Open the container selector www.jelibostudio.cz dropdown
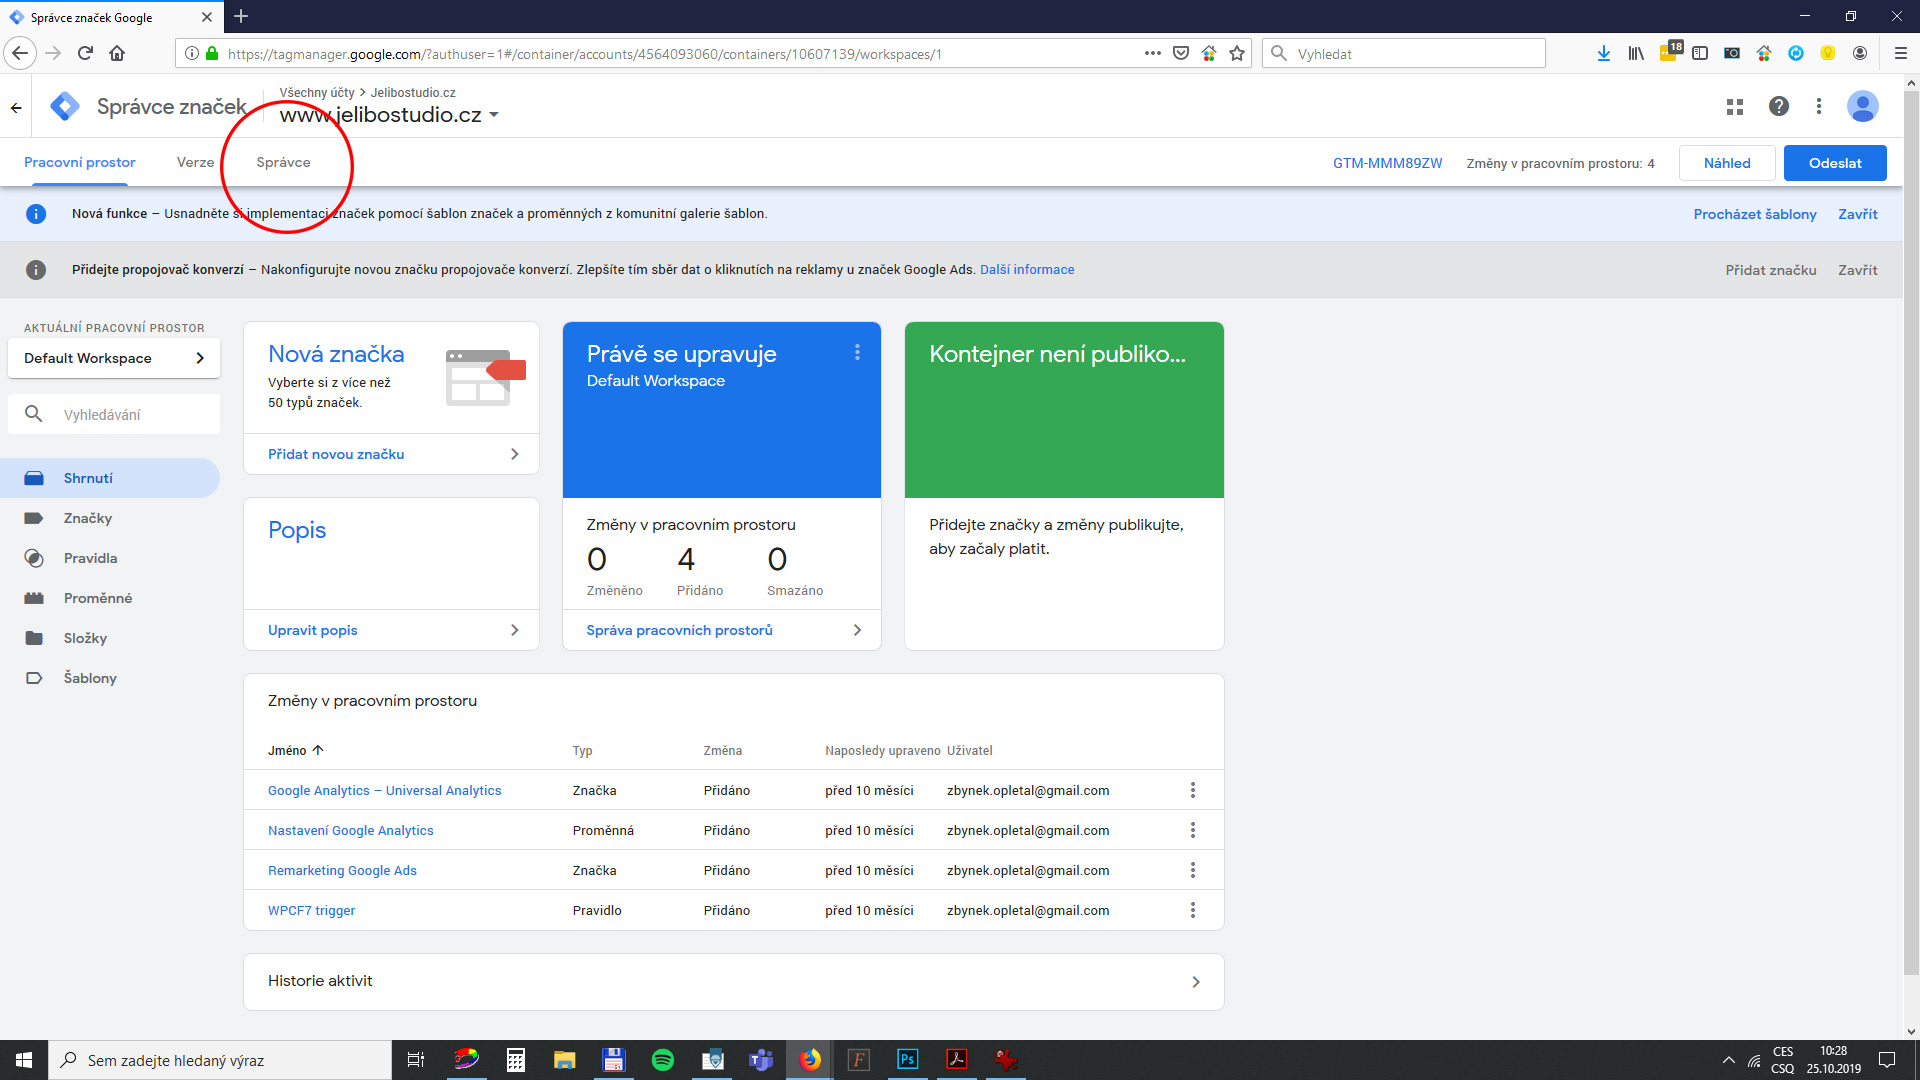1920x1080 pixels. point(389,115)
